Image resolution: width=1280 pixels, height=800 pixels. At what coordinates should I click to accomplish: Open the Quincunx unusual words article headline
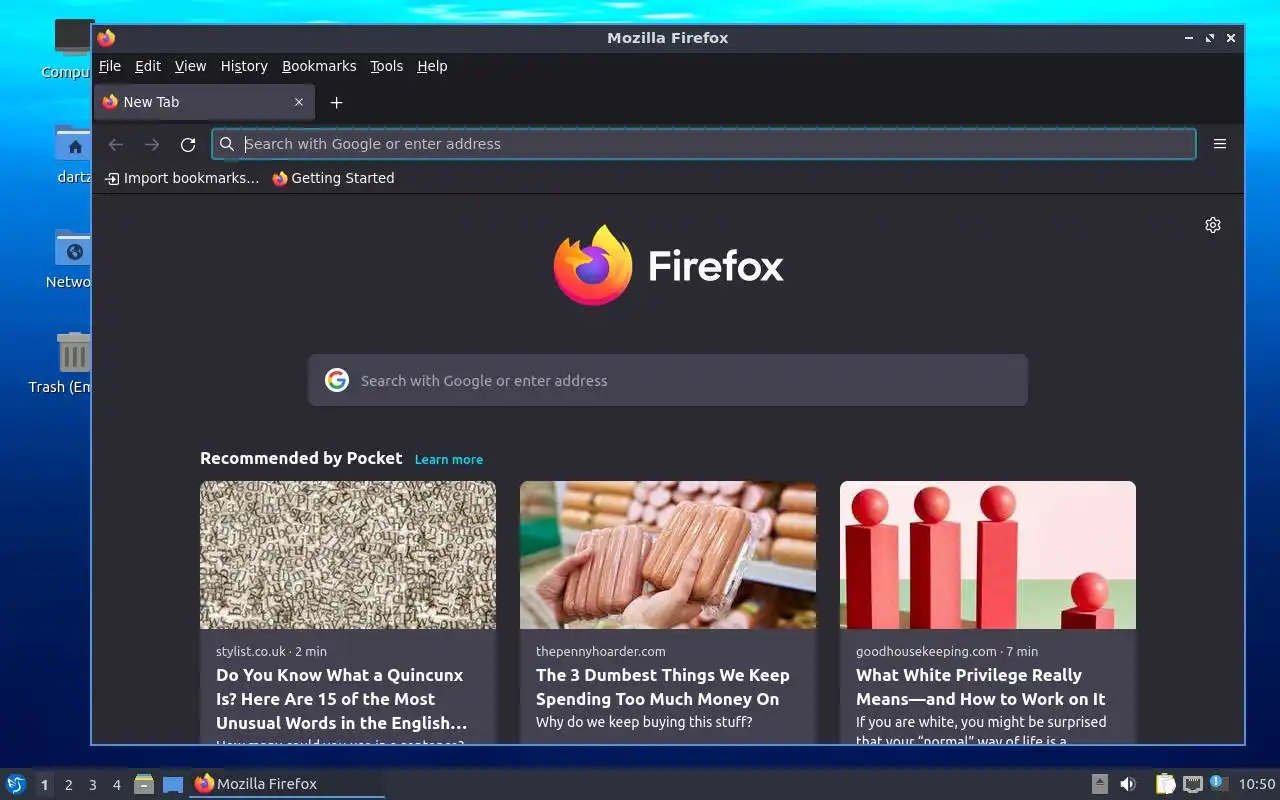click(341, 699)
